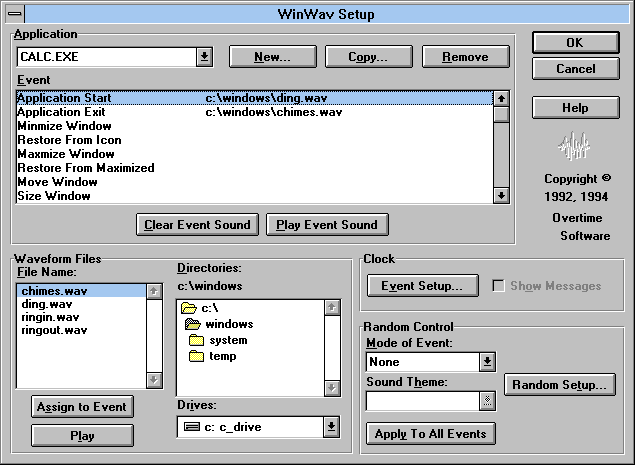The image size is (635, 465).
Task: Select the windows folder in Directories
Action: coord(229,324)
